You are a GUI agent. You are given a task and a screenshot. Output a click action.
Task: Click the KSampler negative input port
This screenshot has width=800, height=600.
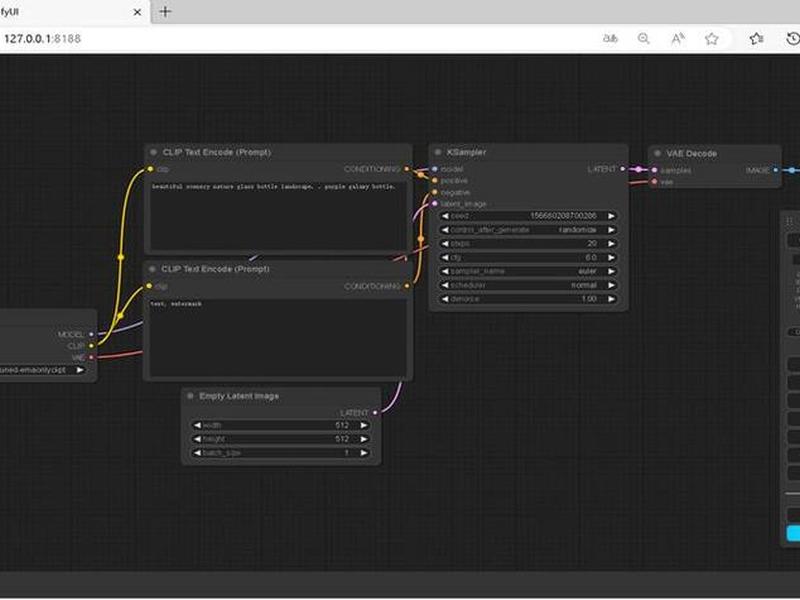point(435,192)
